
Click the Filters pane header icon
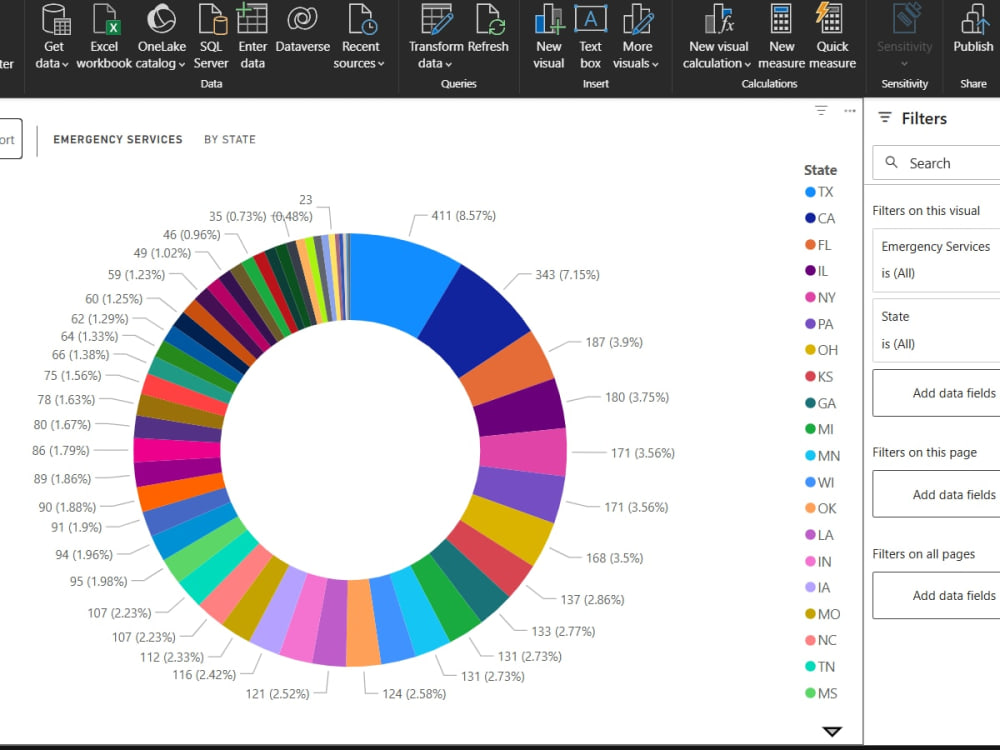[885, 117]
